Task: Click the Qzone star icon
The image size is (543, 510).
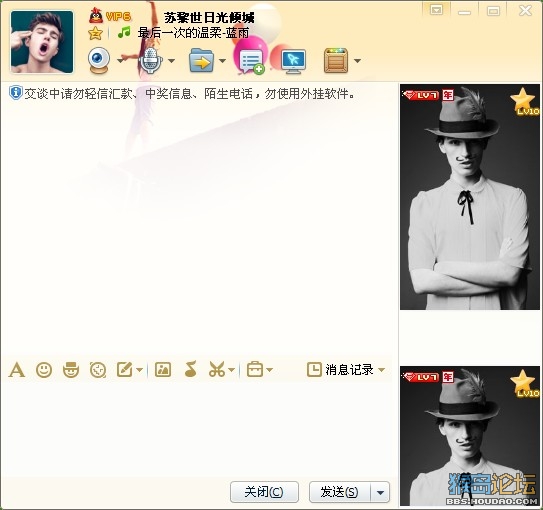Action: click(x=95, y=33)
